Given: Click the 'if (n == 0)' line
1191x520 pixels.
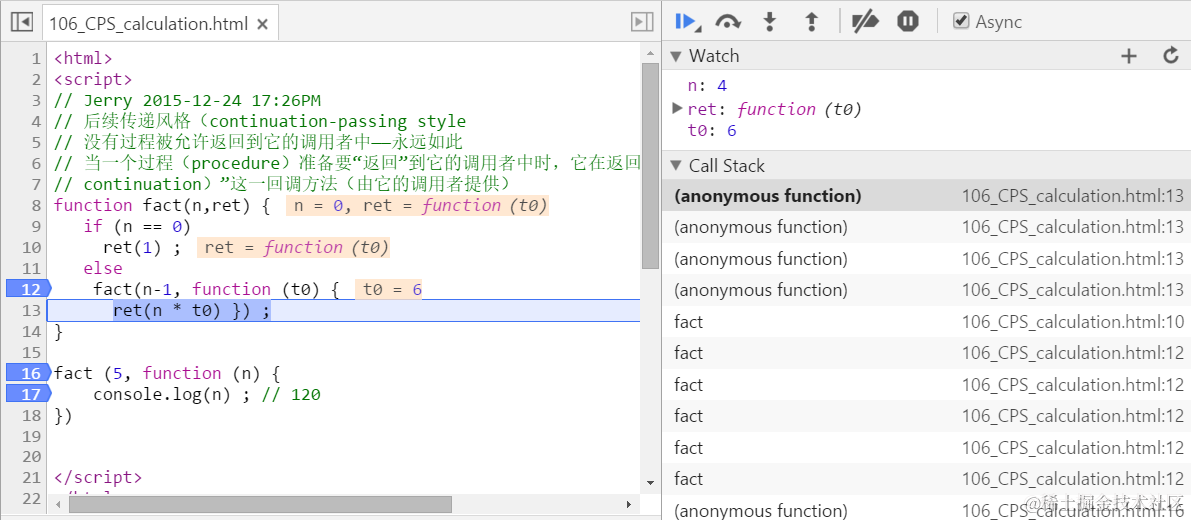Looking at the screenshot, I should click(x=137, y=226).
